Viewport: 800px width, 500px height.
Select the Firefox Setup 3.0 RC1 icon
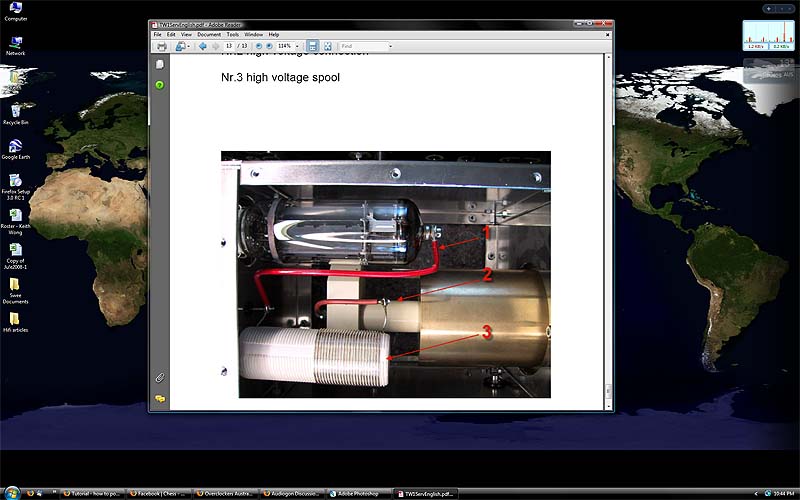pyautogui.click(x=16, y=187)
